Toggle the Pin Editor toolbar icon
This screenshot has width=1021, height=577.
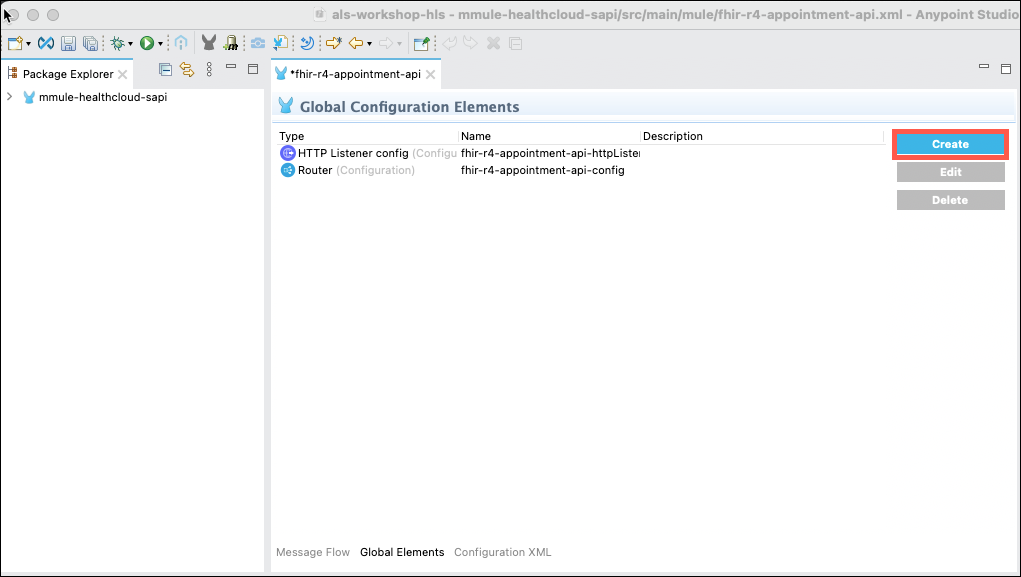pos(421,44)
